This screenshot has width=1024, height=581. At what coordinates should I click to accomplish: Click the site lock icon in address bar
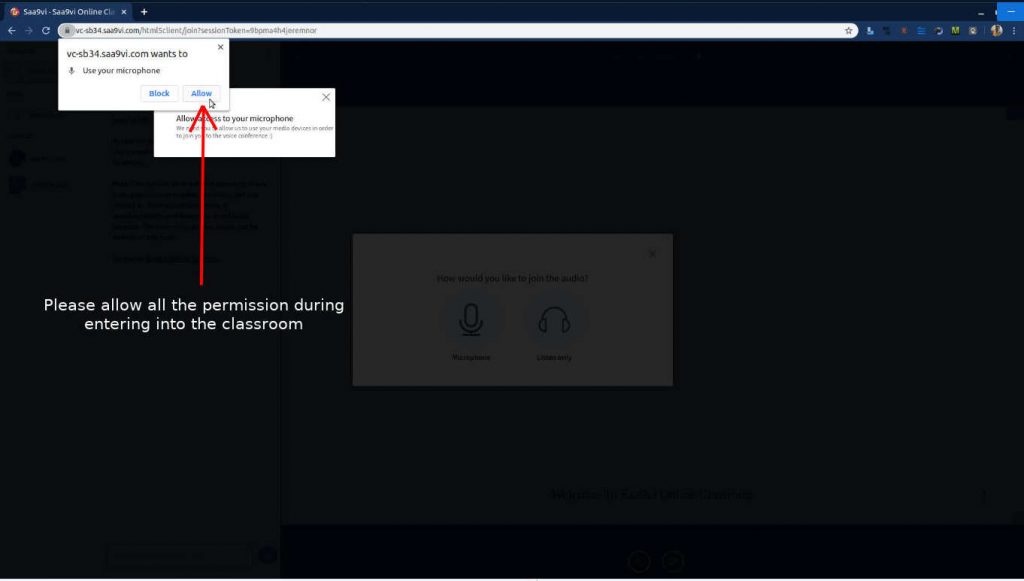[x=68, y=30]
